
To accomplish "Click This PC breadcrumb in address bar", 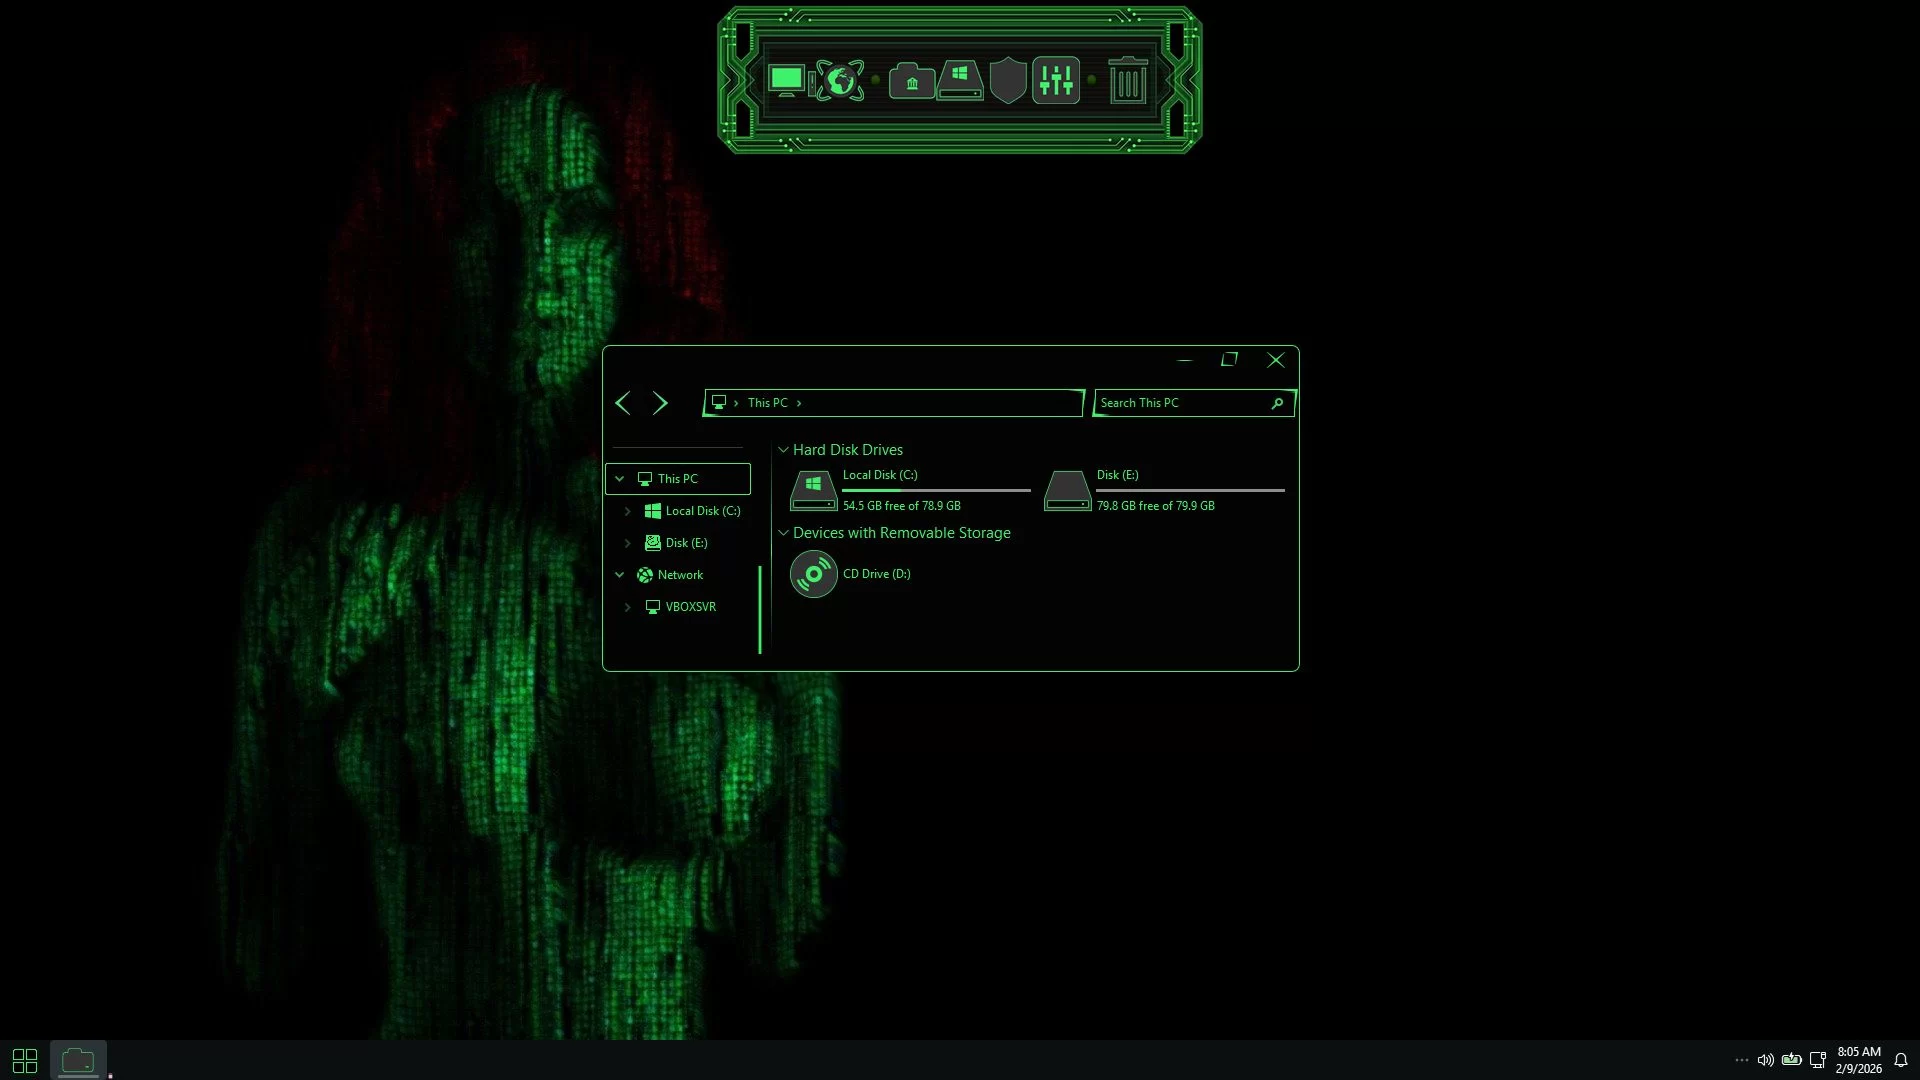I will [x=767, y=403].
